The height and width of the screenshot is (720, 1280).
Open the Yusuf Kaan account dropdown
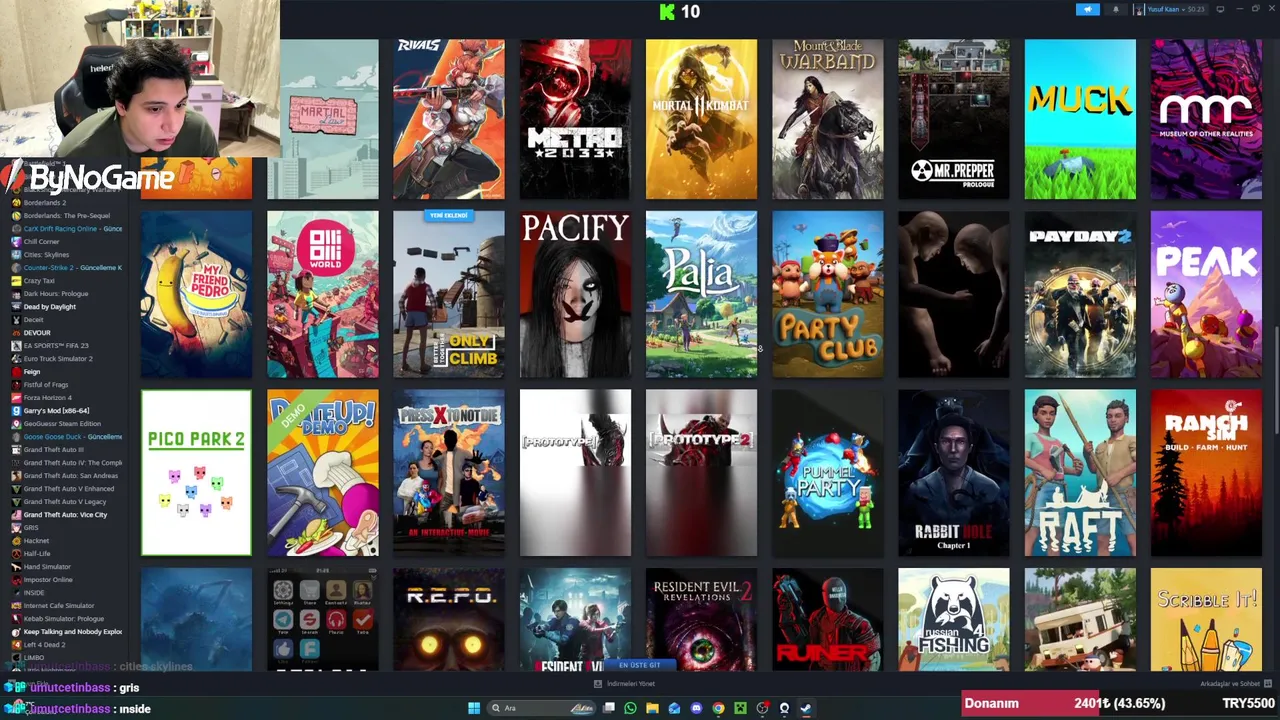tap(1172, 10)
